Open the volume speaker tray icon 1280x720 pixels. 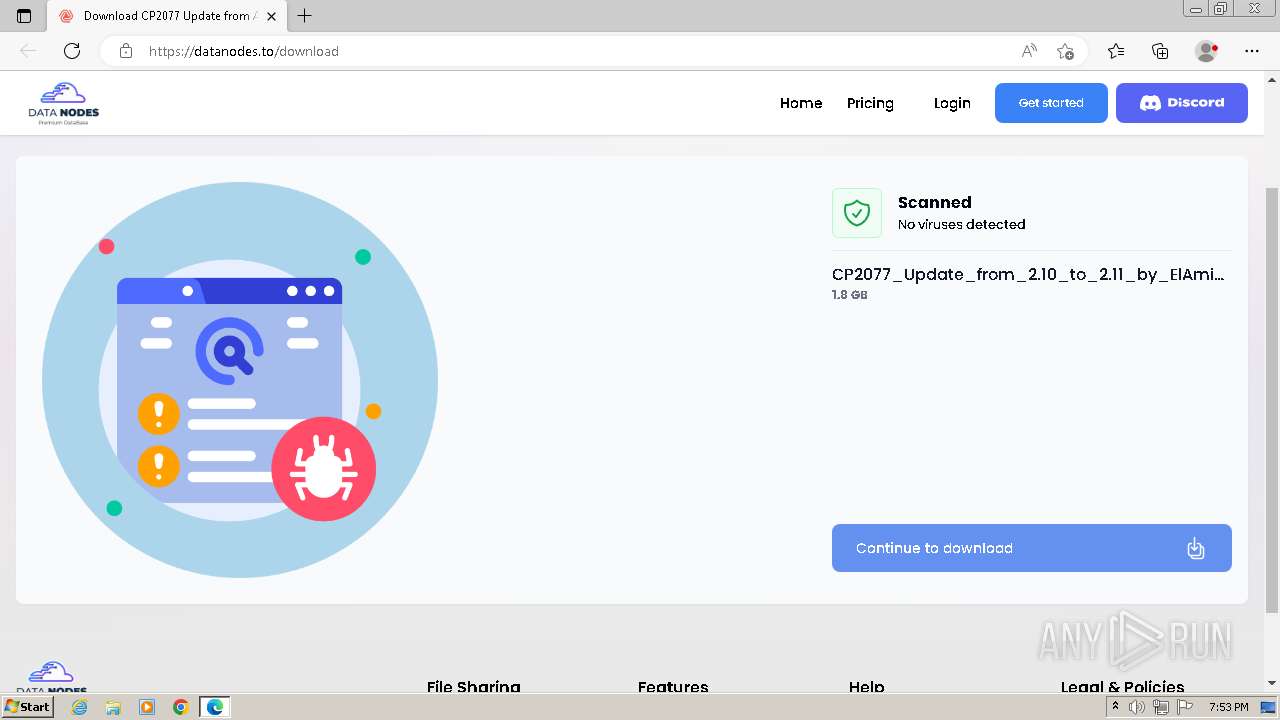[1137, 707]
